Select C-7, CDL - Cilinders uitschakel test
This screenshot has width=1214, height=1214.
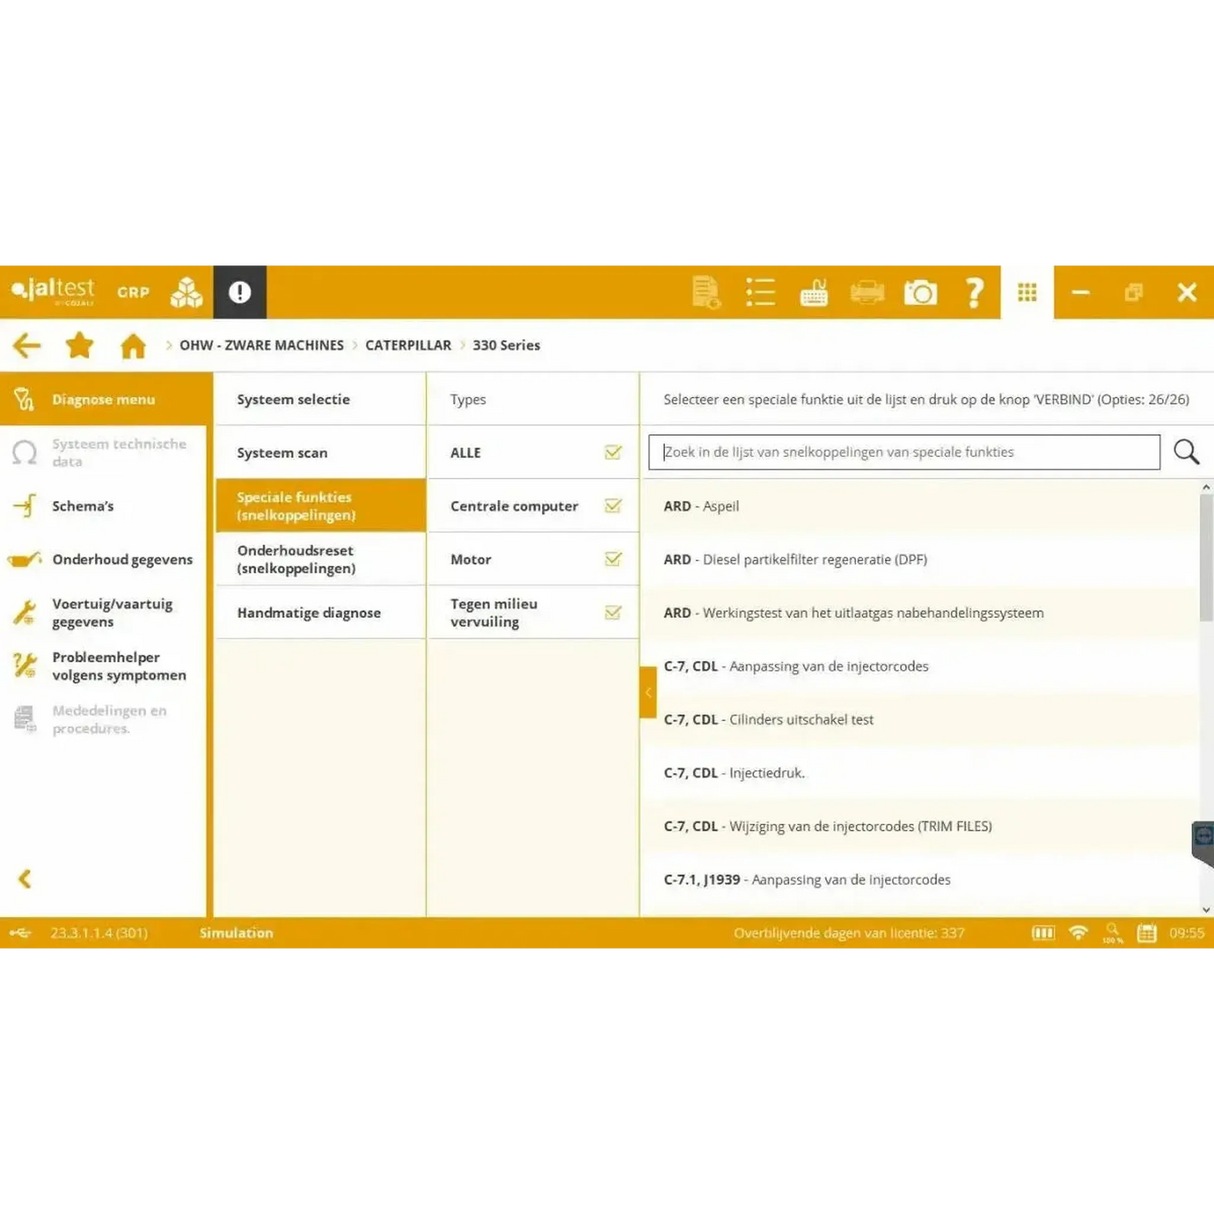[x=919, y=719]
